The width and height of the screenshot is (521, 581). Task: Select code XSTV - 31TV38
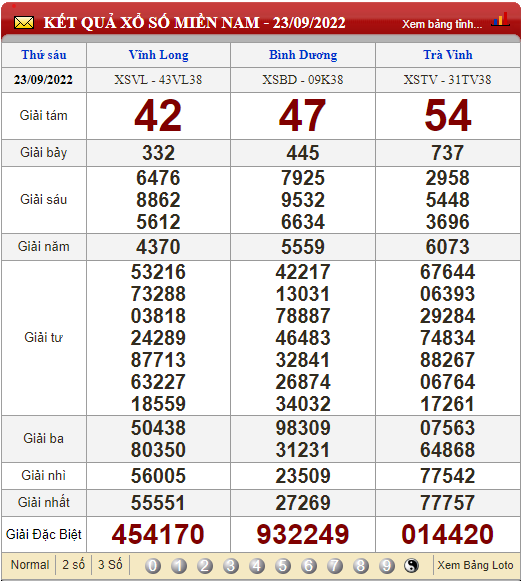click(x=447, y=80)
